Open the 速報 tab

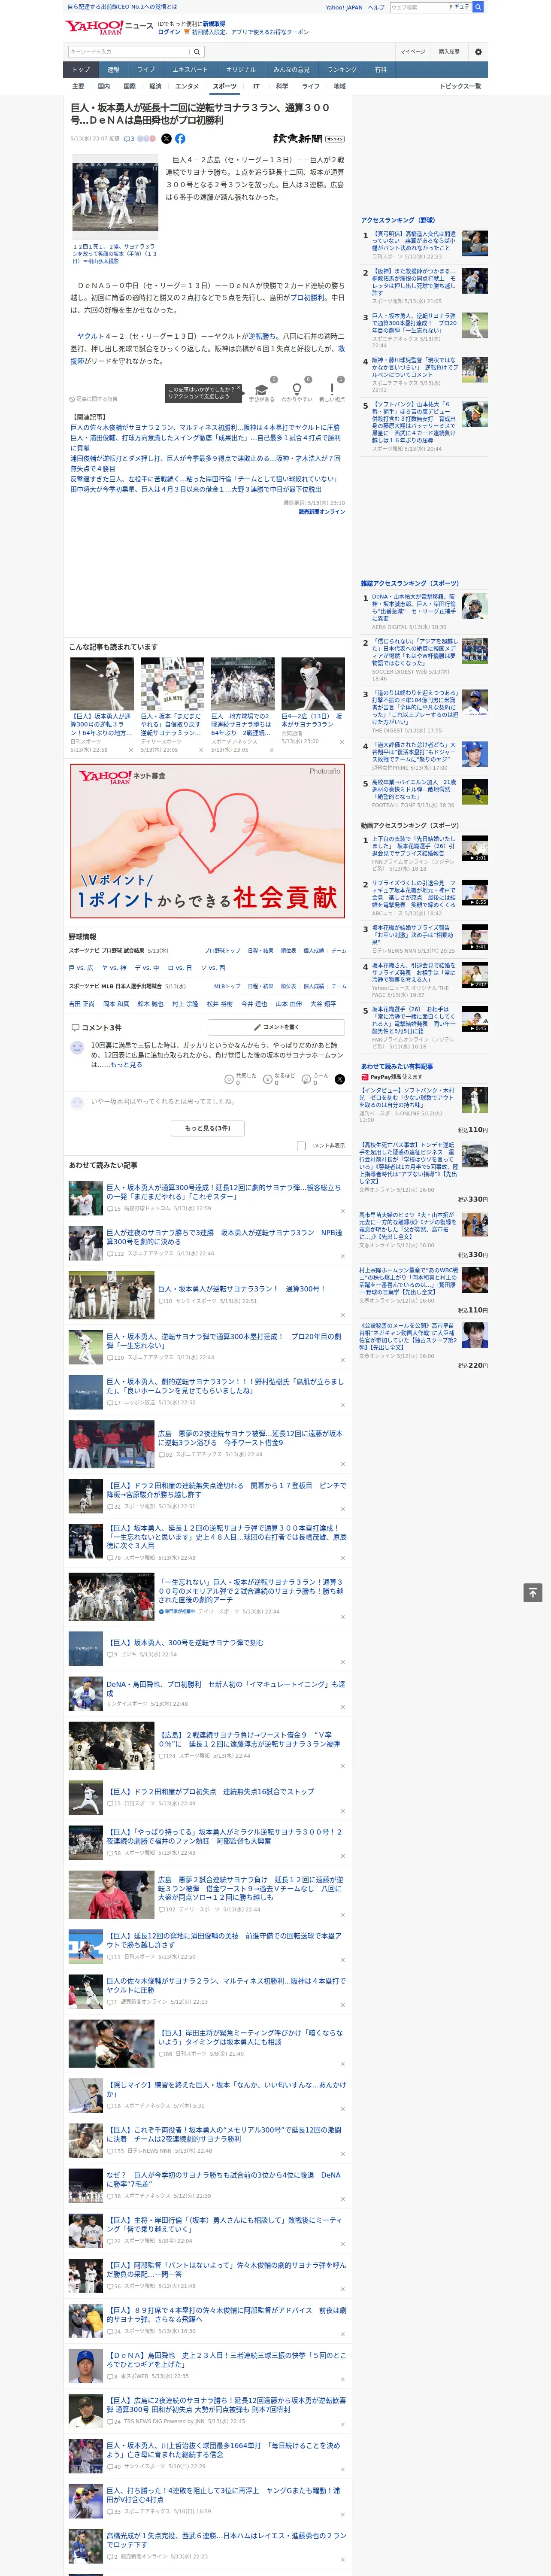[113, 70]
